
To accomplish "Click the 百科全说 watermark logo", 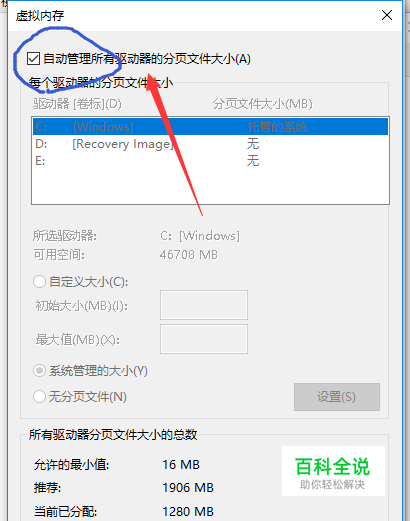I will [x=333, y=471].
